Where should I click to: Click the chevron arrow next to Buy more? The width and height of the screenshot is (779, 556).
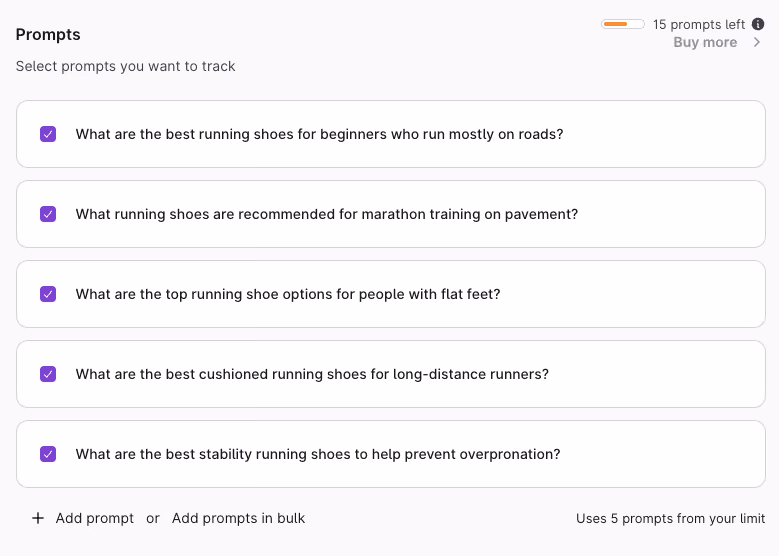(757, 42)
